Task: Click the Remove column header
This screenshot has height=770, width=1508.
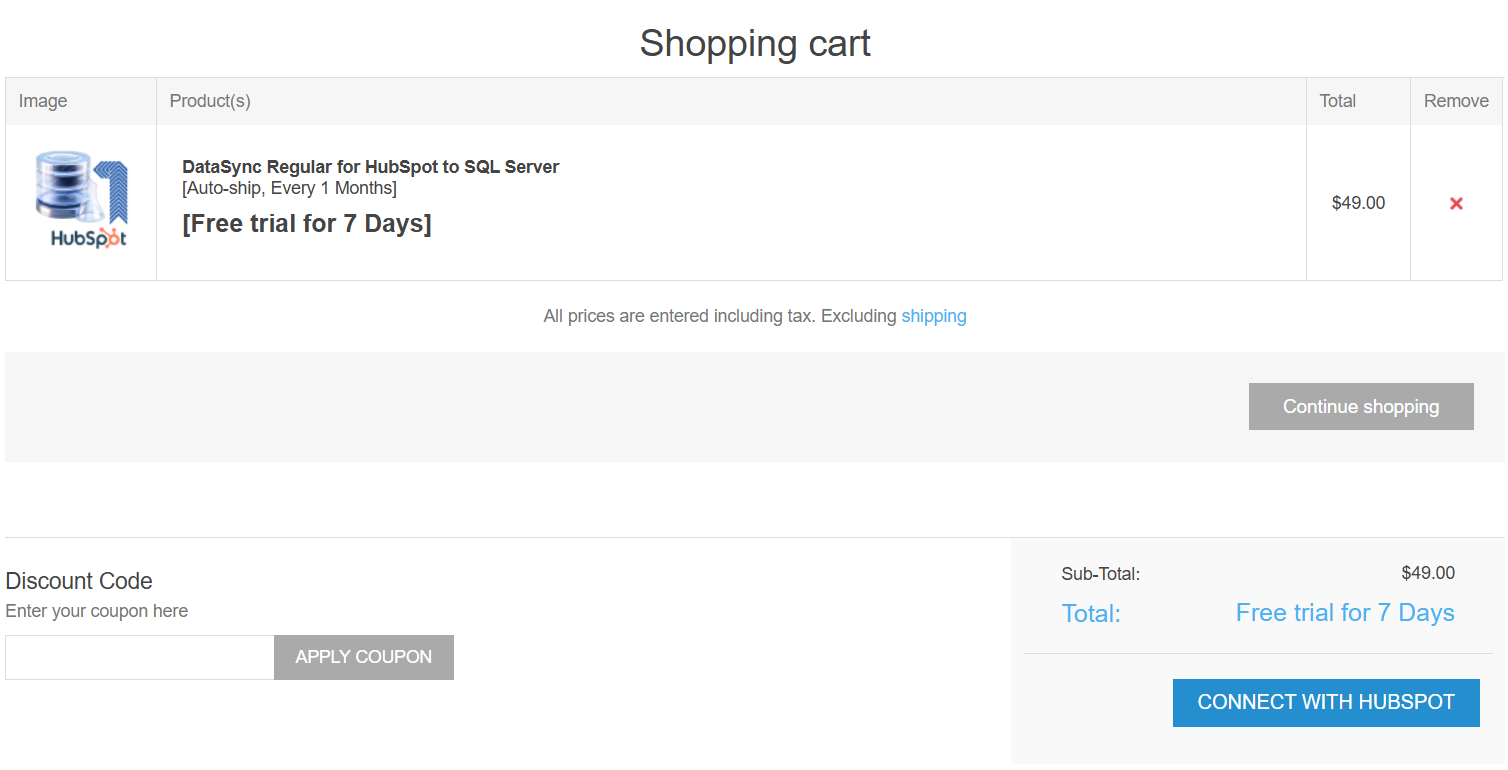Action: pyautogui.click(x=1456, y=101)
